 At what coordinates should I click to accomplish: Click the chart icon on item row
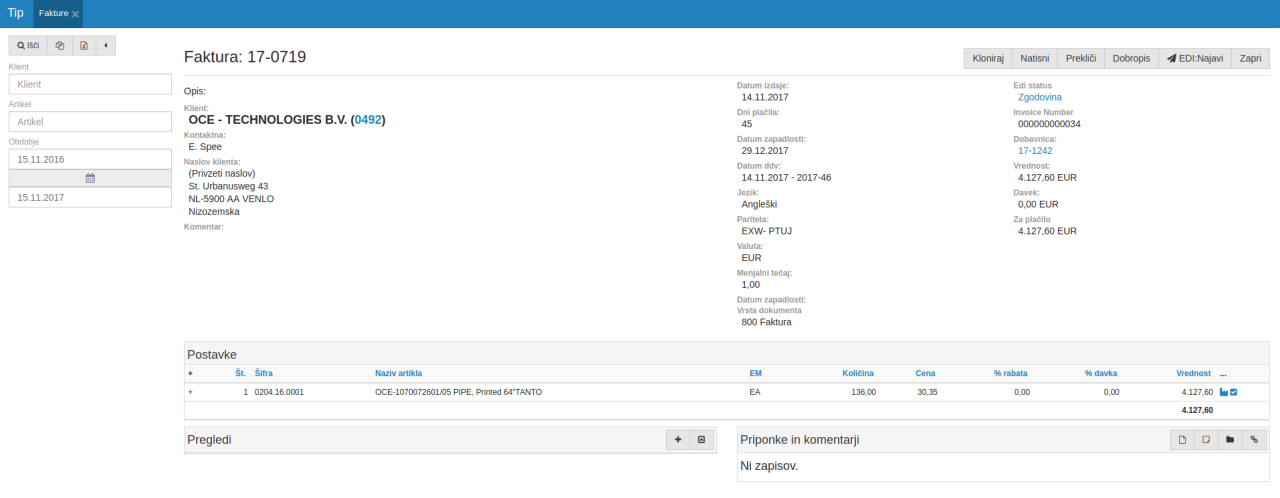point(1223,392)
